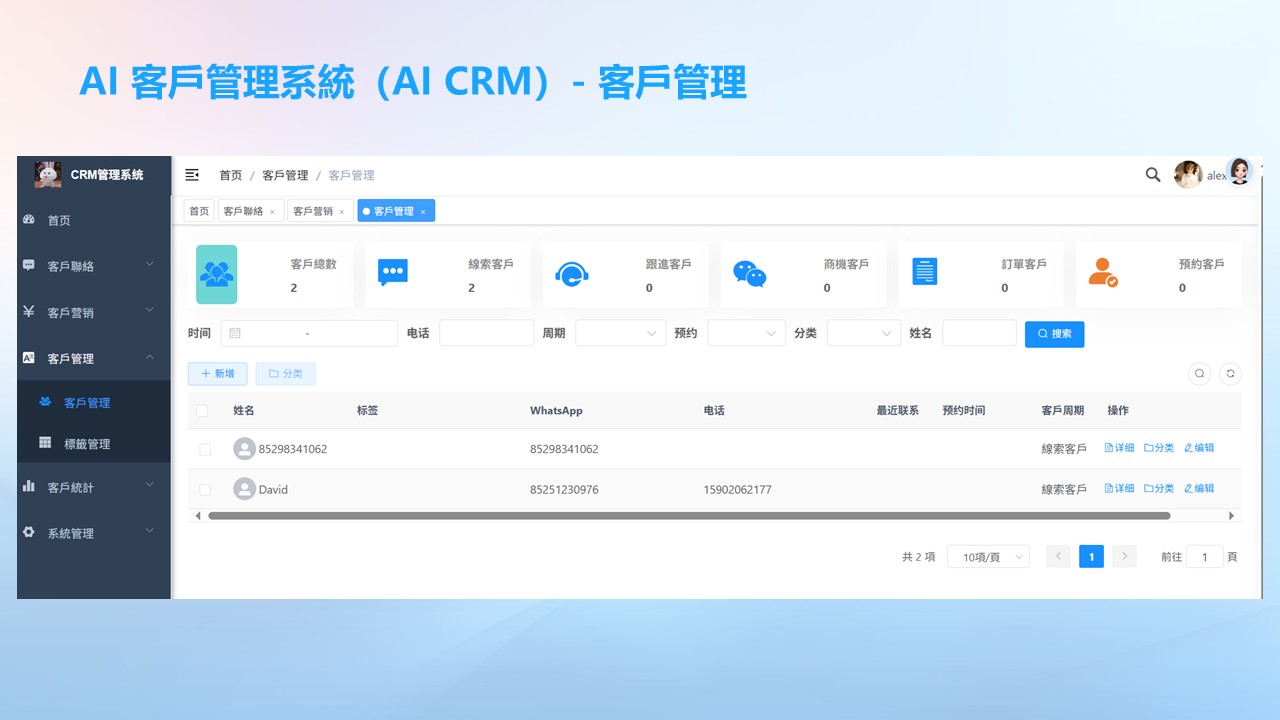Image resolution: width=1280 pixels, height=720 pixels.
Task: Check the box for customer 85298341062
Action: pos(204,450)
